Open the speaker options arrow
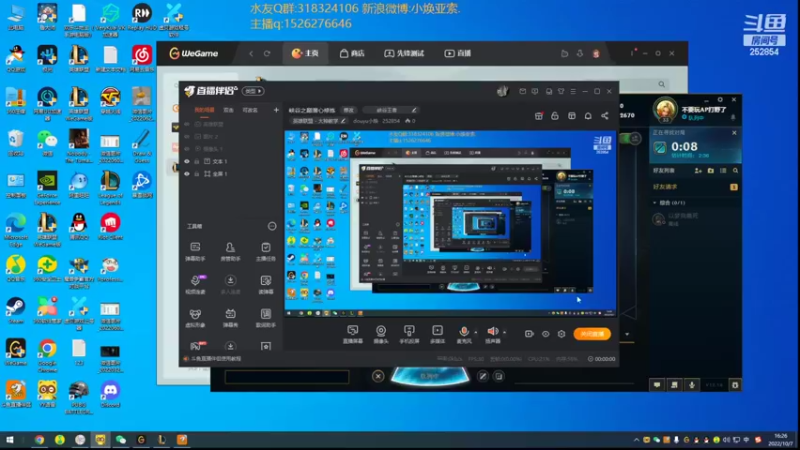Image resolution: width=800 pixels, height=450 pixels. click(505, 332)
